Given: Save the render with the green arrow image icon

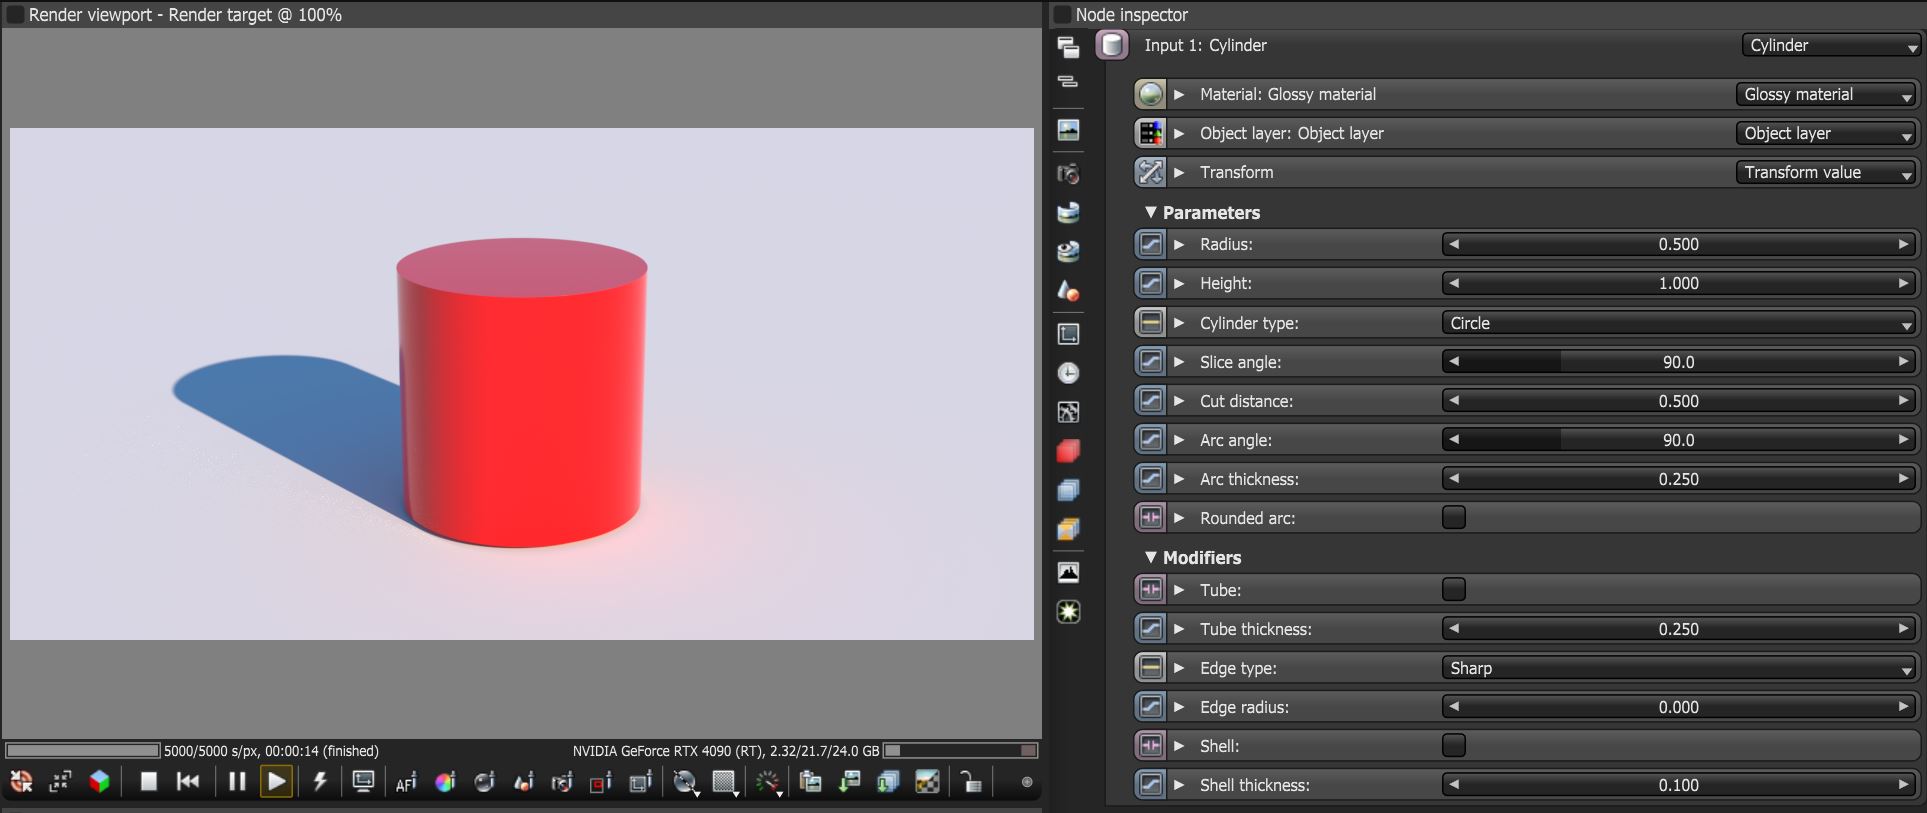Looking at the screenshot, I should [x=850, y=782].
